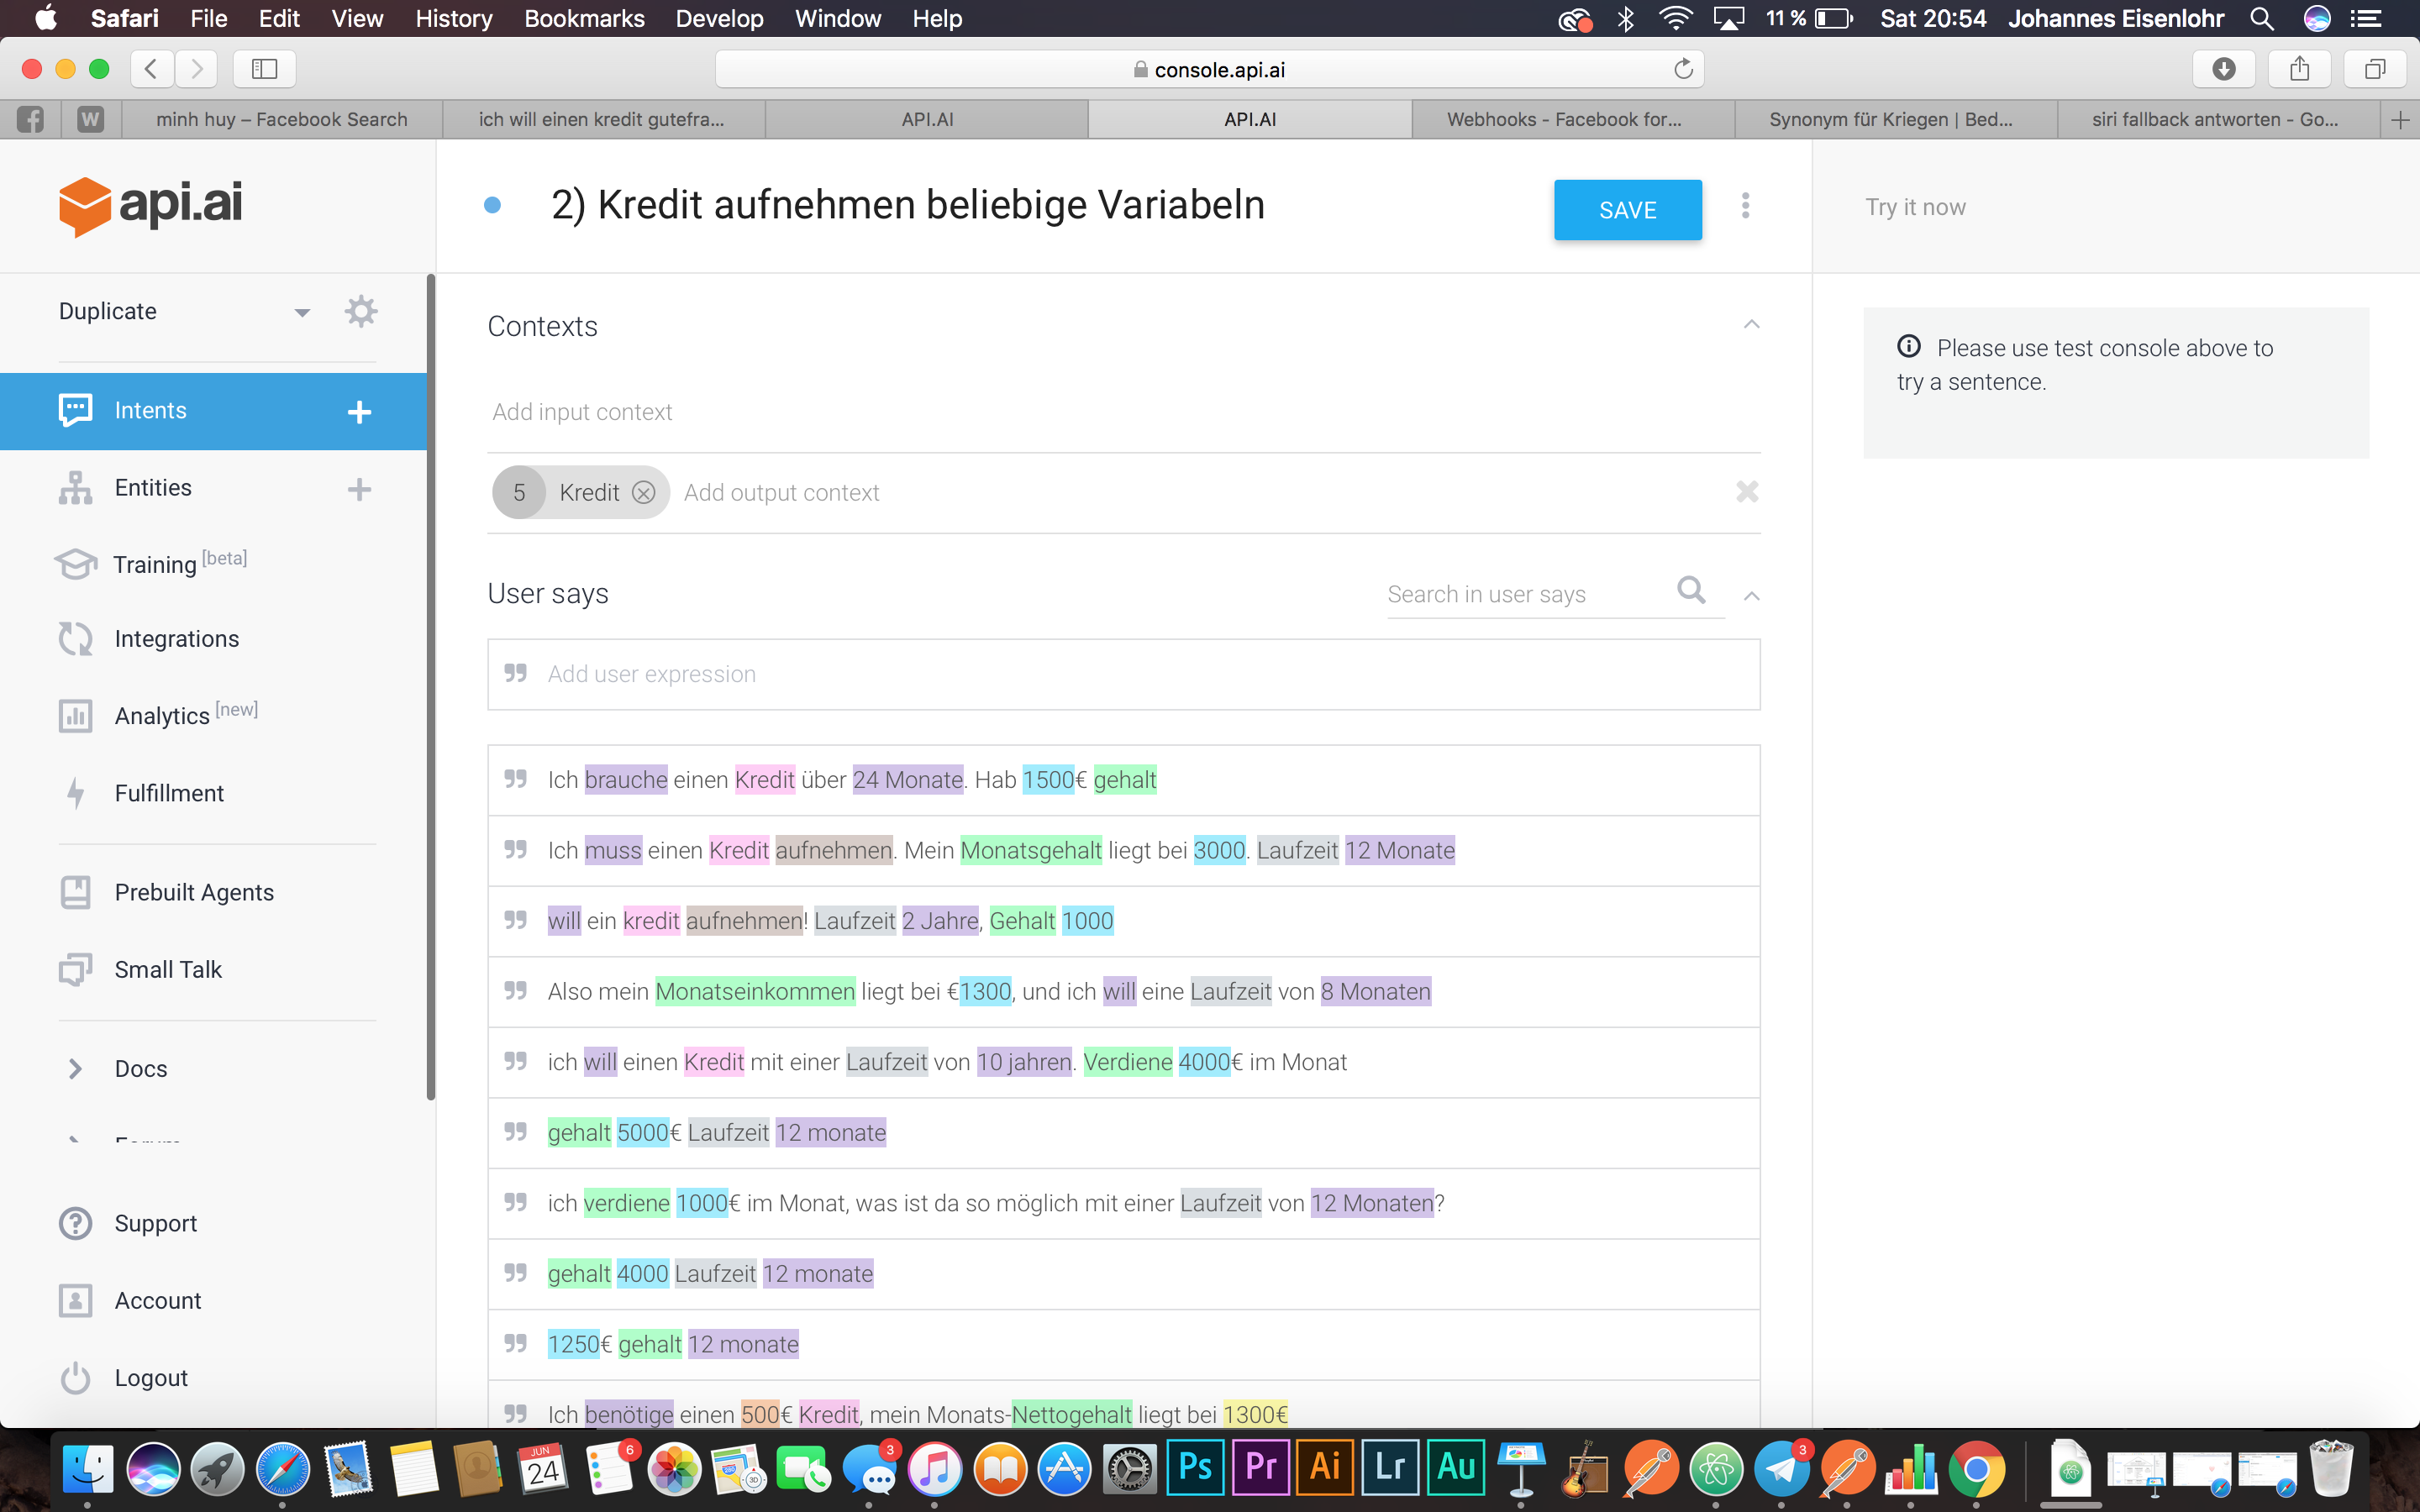
Task: Open the intent's three-dot options menu
Action: coord(1745,206)
